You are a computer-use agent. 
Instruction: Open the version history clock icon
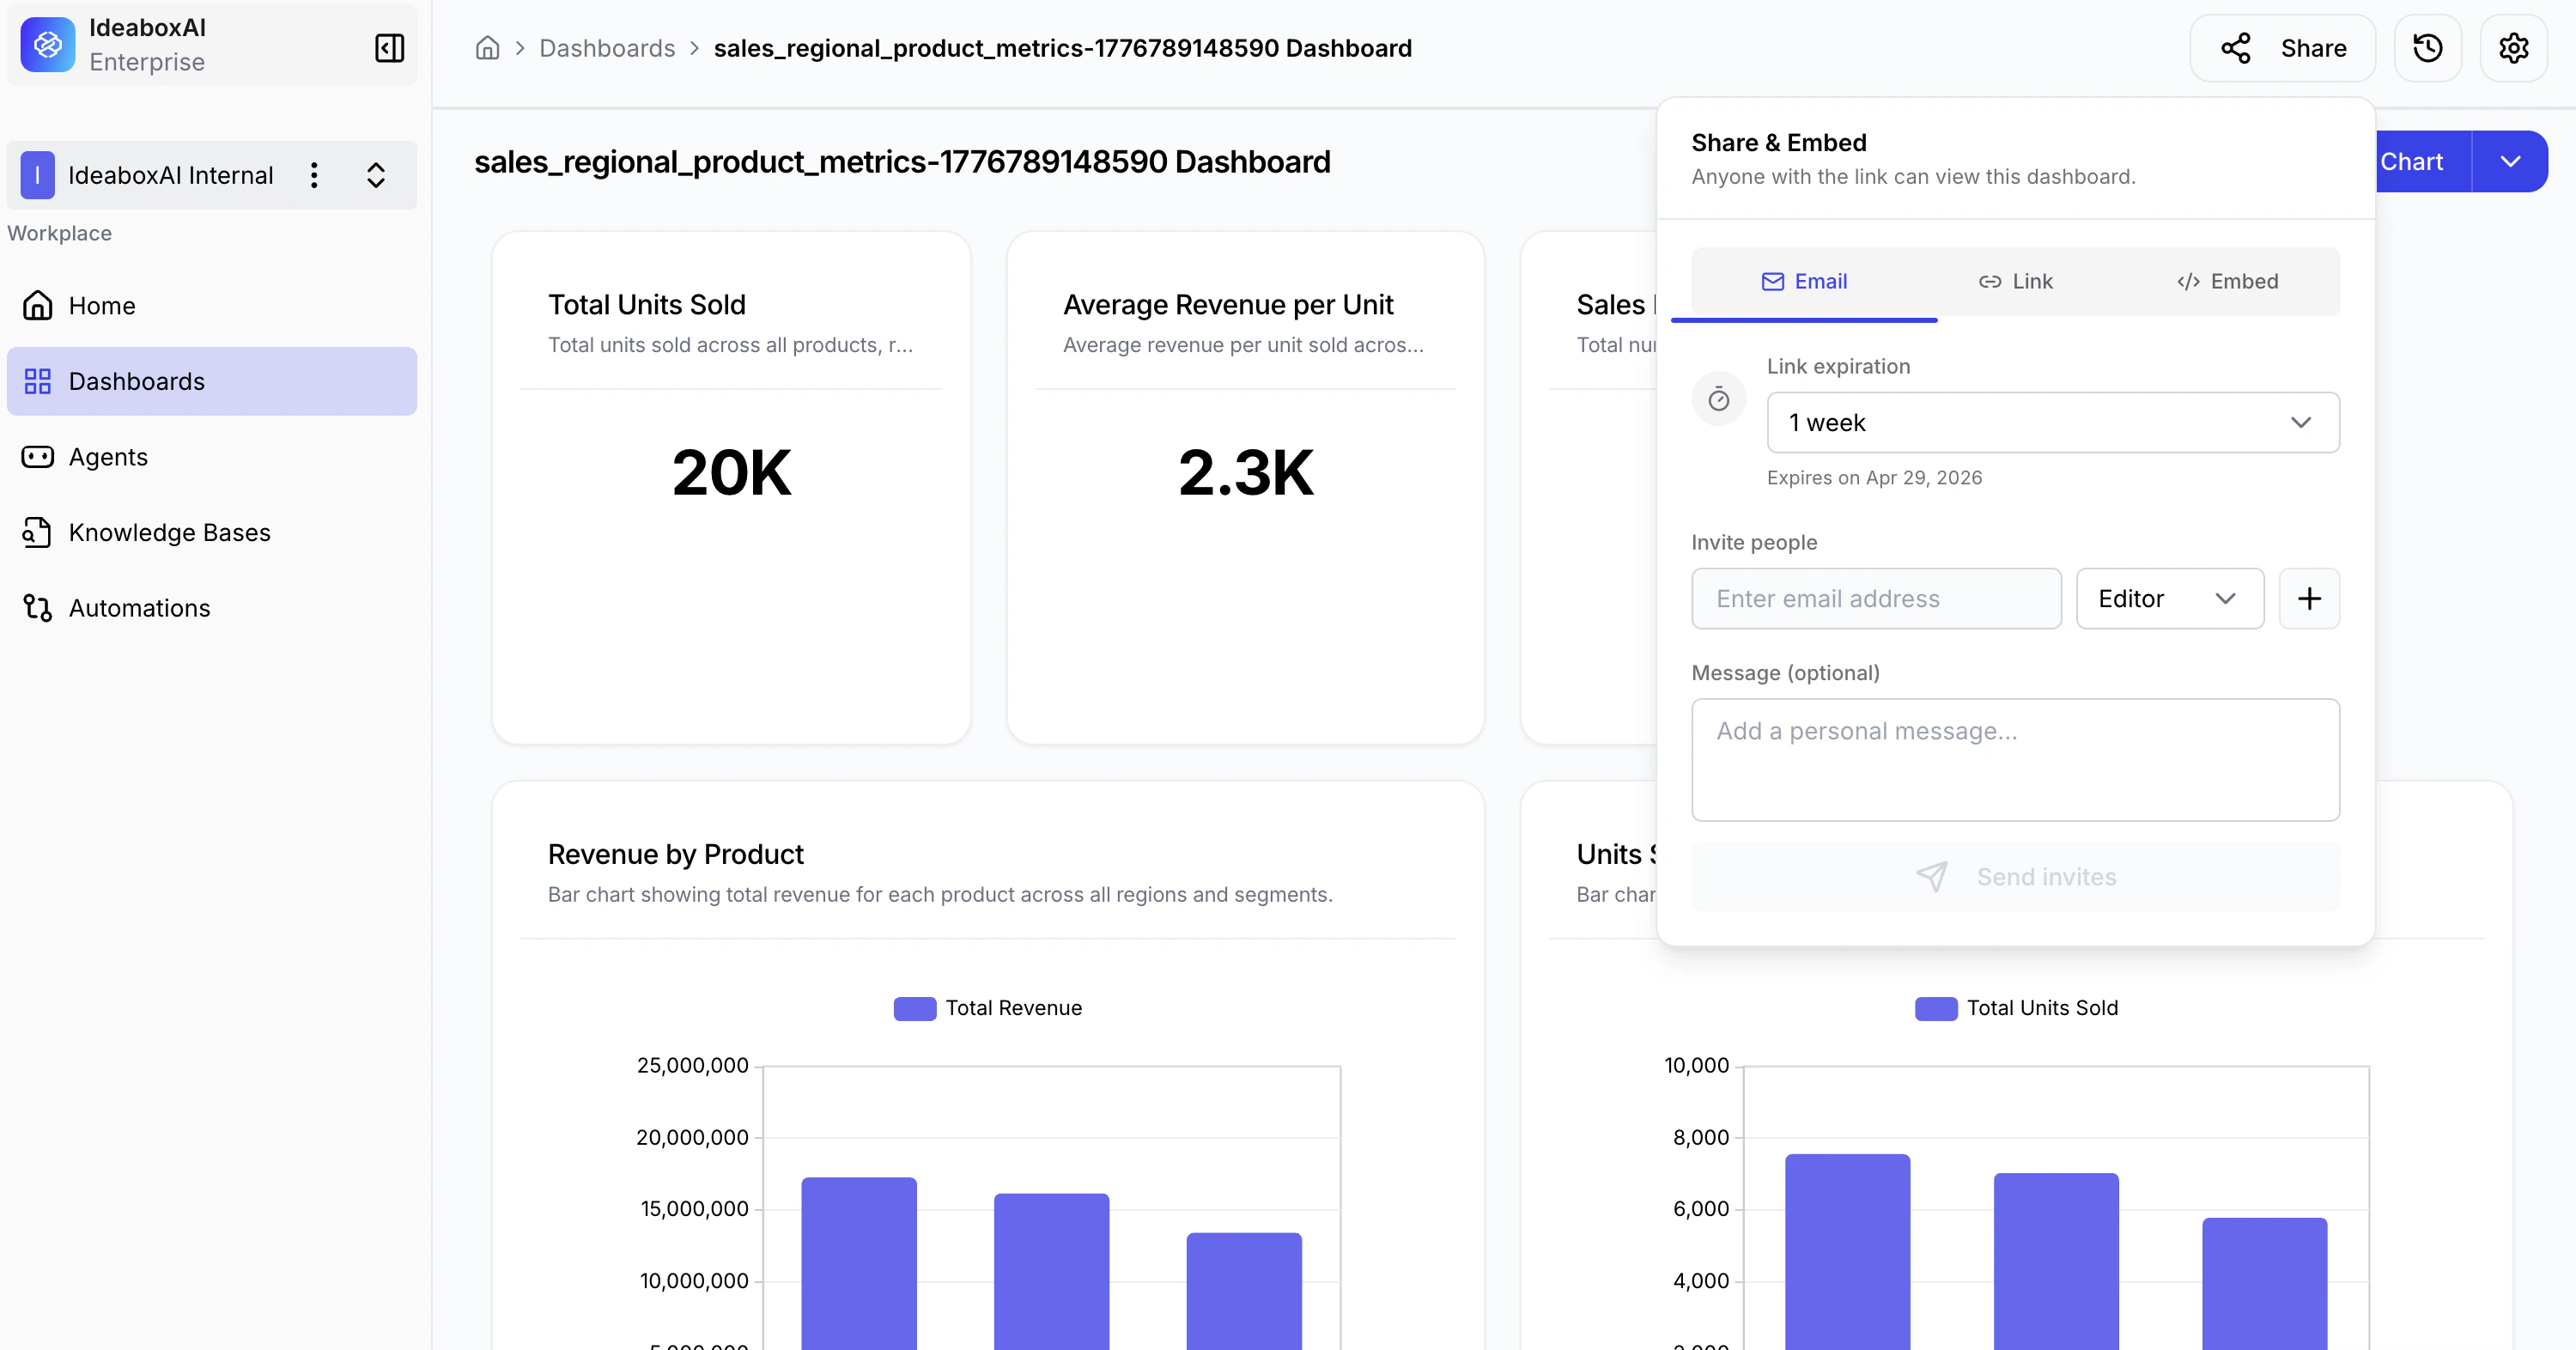tap(2427, 48)
